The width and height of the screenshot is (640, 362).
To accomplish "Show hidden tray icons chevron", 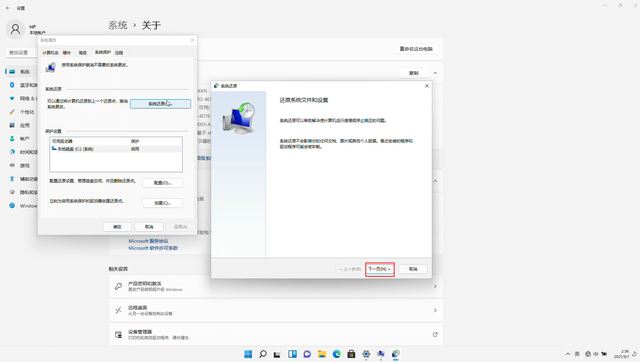I will (567, 354).
